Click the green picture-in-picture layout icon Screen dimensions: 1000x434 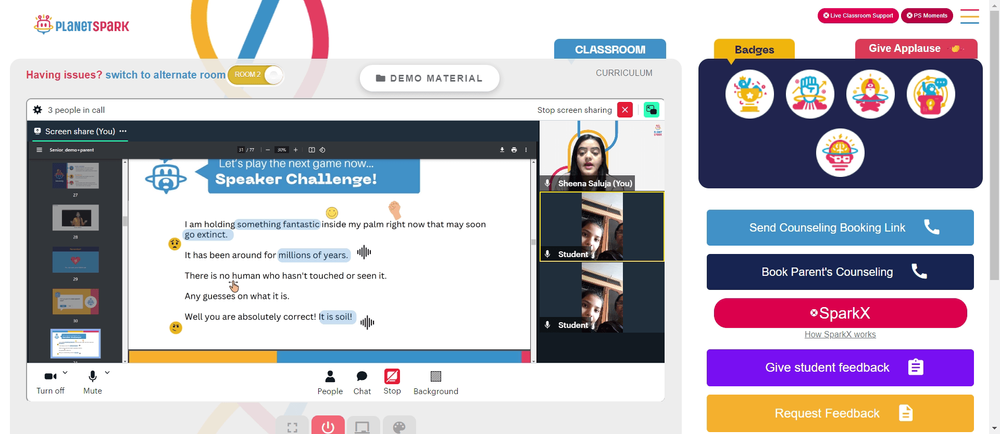(651, 110)
